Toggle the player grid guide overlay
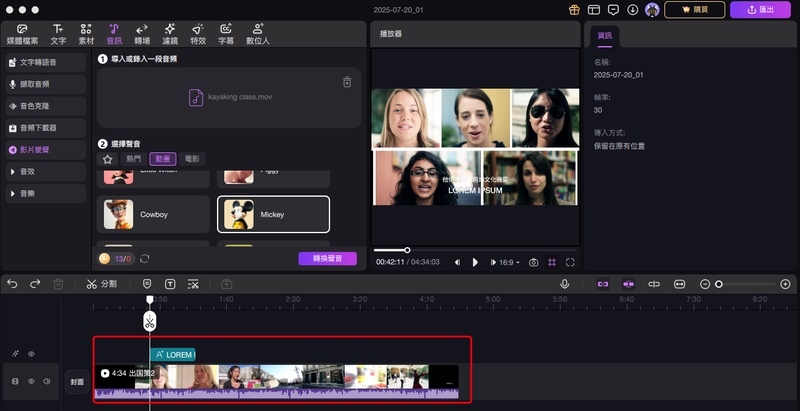 pos(552,262)
